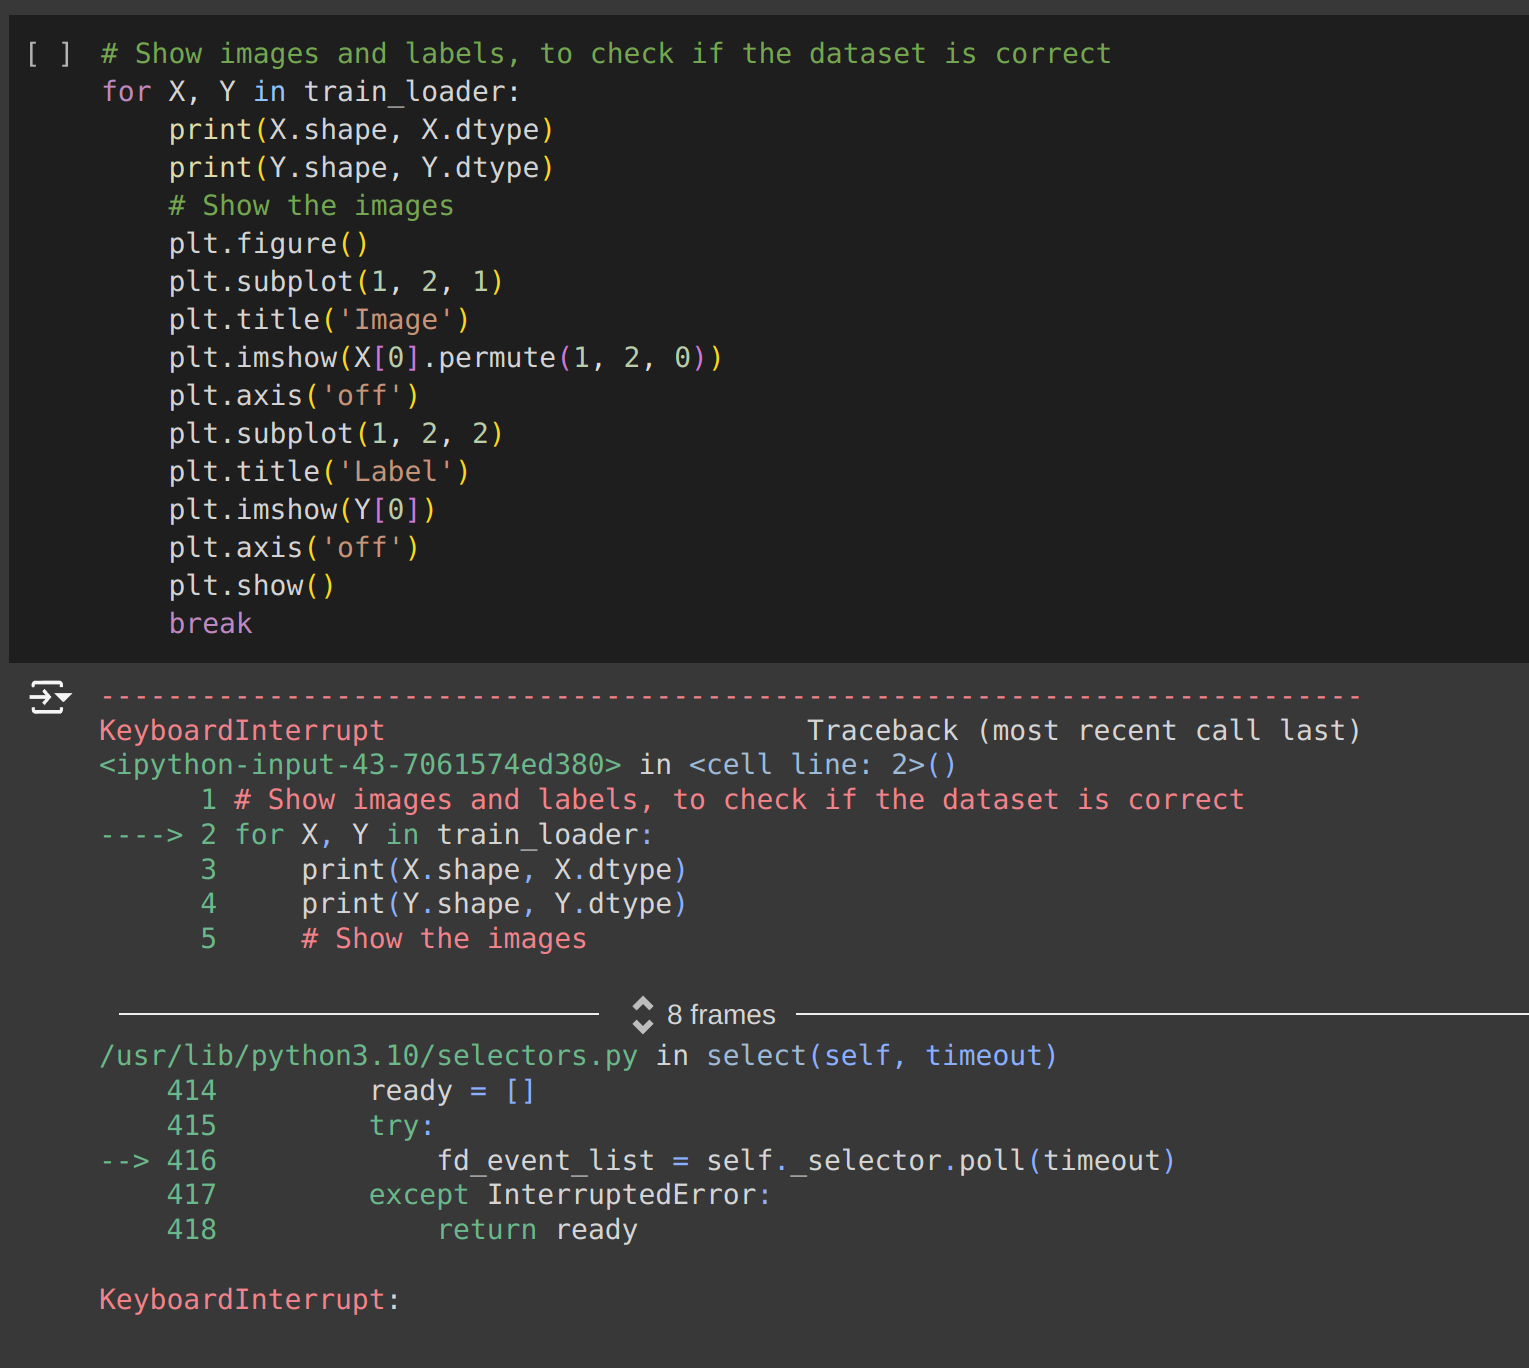
Task: Click the plt.figure() line in the cell
Action: tap(268, 244)
